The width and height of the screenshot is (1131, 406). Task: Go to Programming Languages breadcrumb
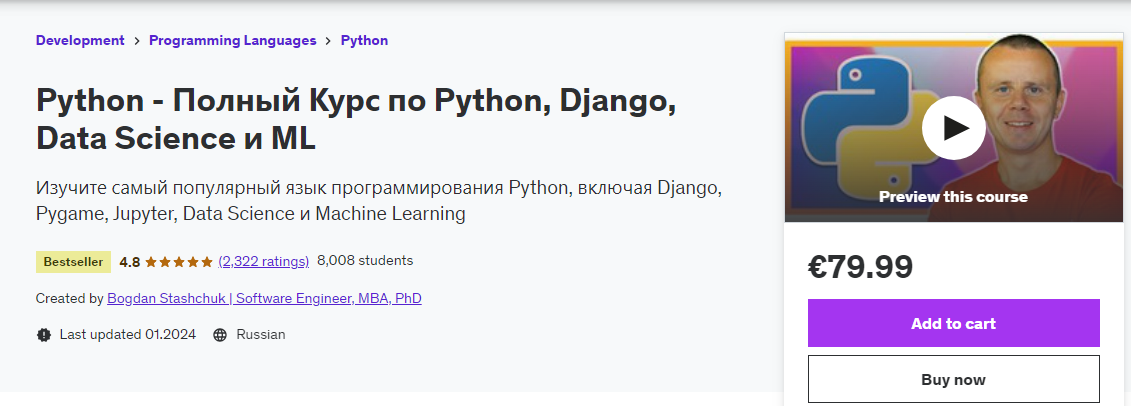tap(232, 41)
